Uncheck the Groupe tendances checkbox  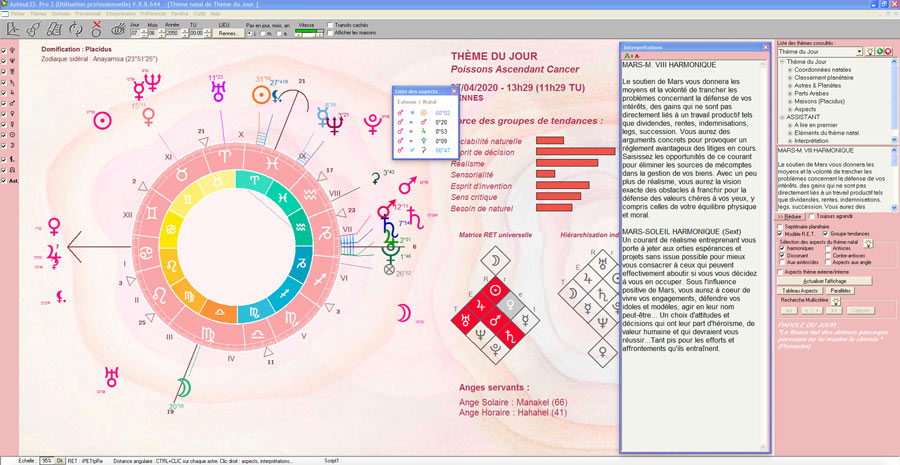(825, 234)
